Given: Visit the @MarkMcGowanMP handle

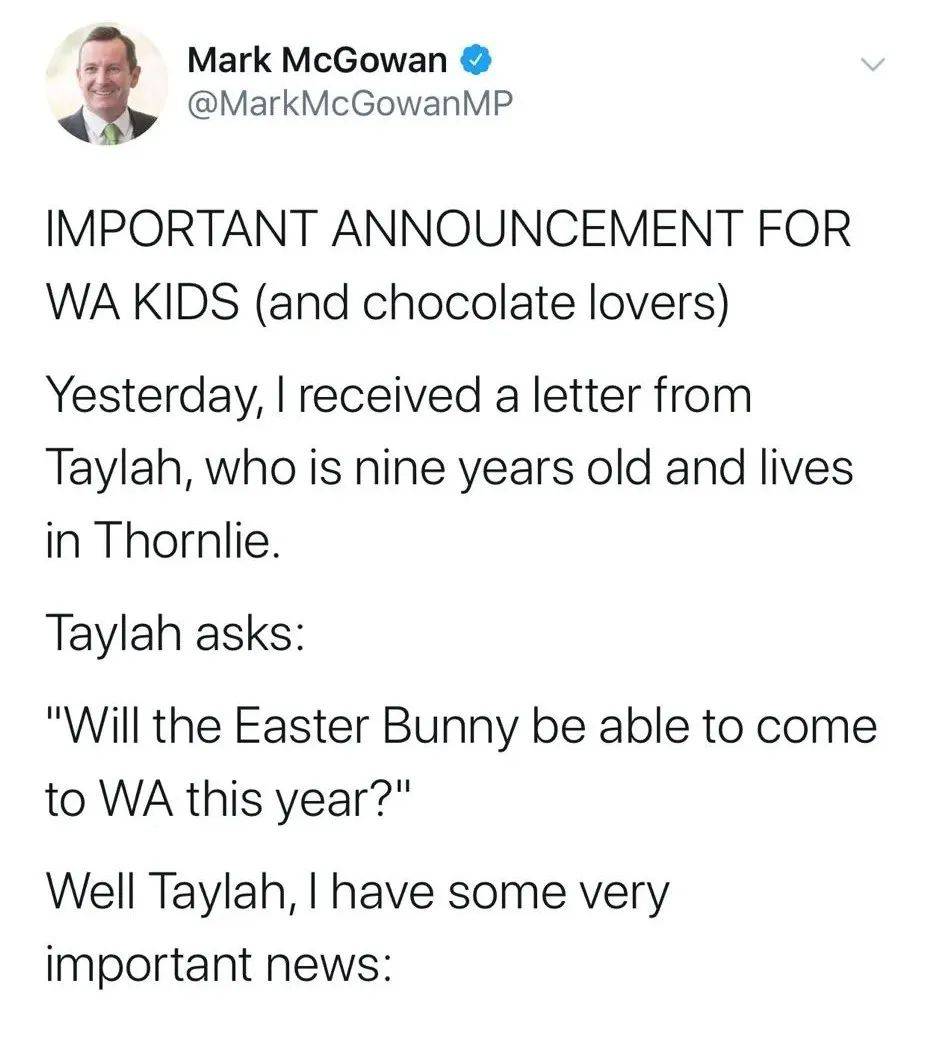Looking at the screenshot, I should click(x=351, y=103).
